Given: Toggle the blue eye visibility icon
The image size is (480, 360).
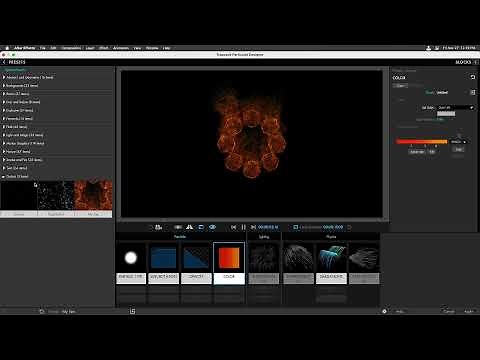Looking at the screenshot, I should point(212,227).
